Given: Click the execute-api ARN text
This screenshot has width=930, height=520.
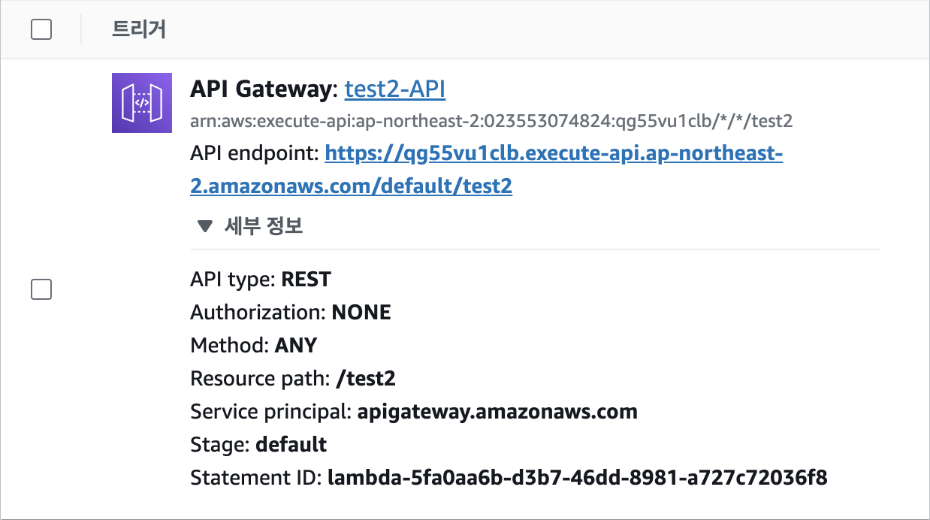Looking at the screenshot, I should coord(491,121).
